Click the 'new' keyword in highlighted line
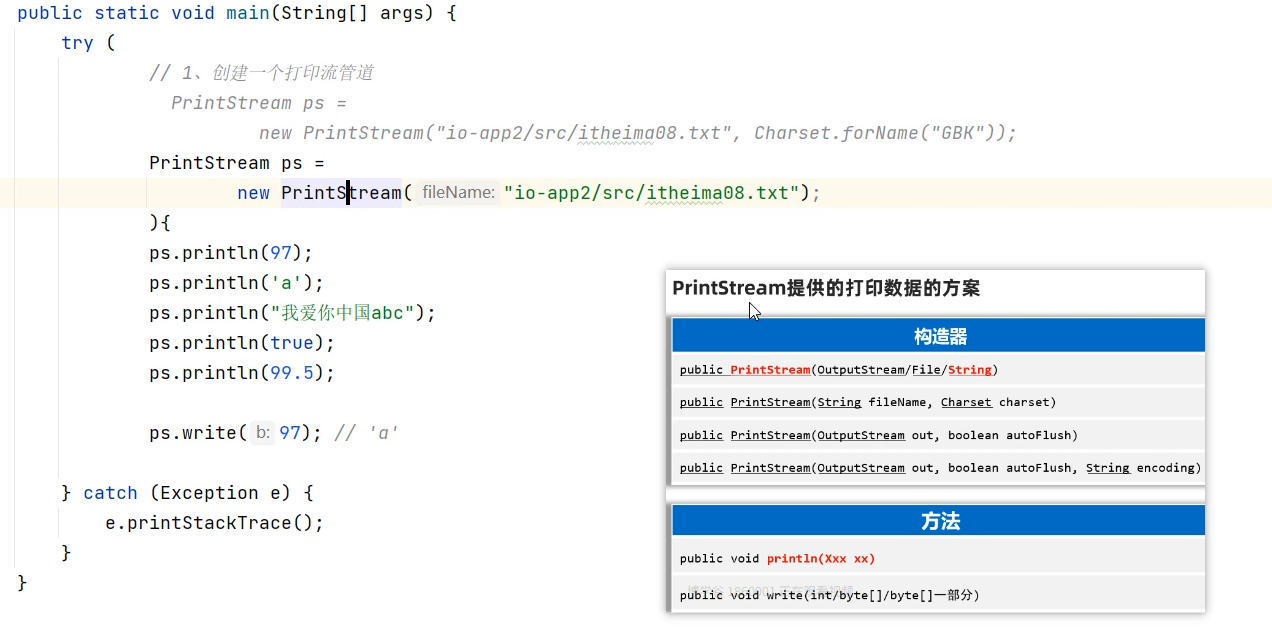Image resolution: width=1272 pixels, height=635 pixels. (253, 193)
